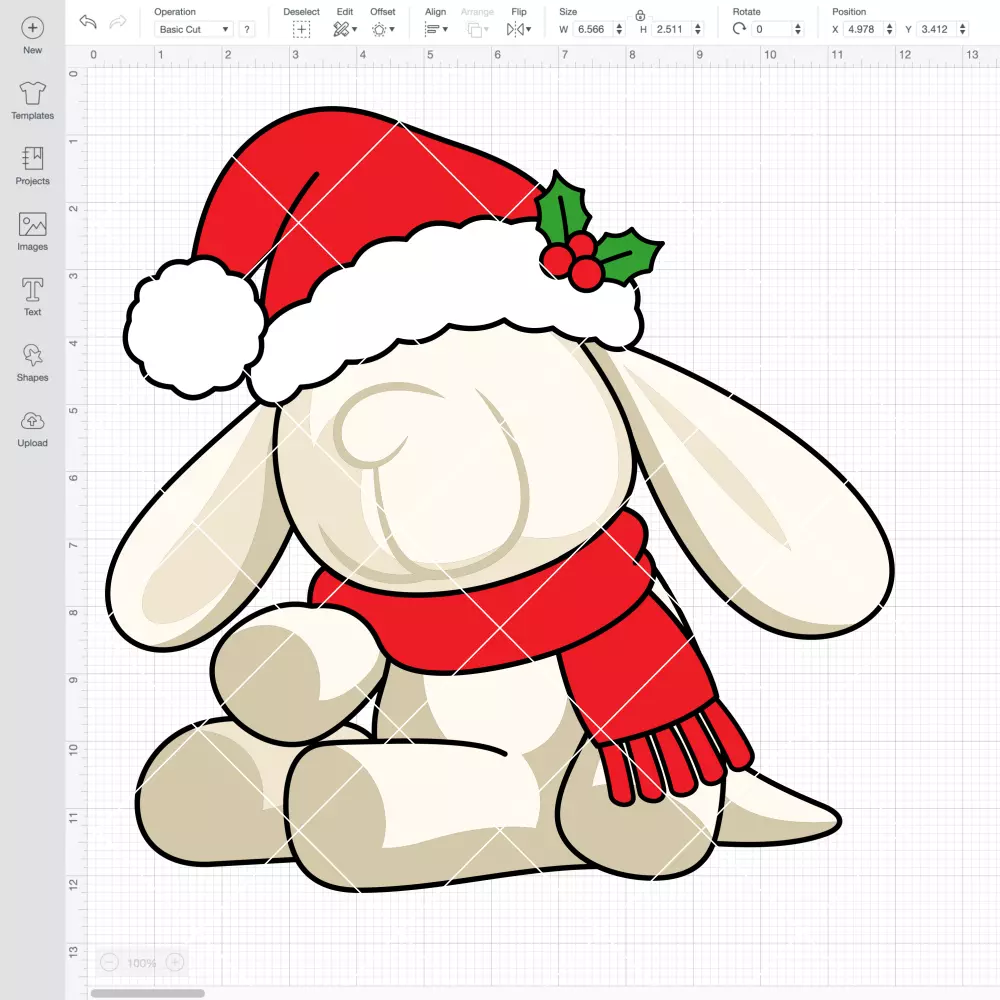This screenshot has width=1000, height=1000.
Task: Click the Deselect icon
Action: [x=301, y=29]
